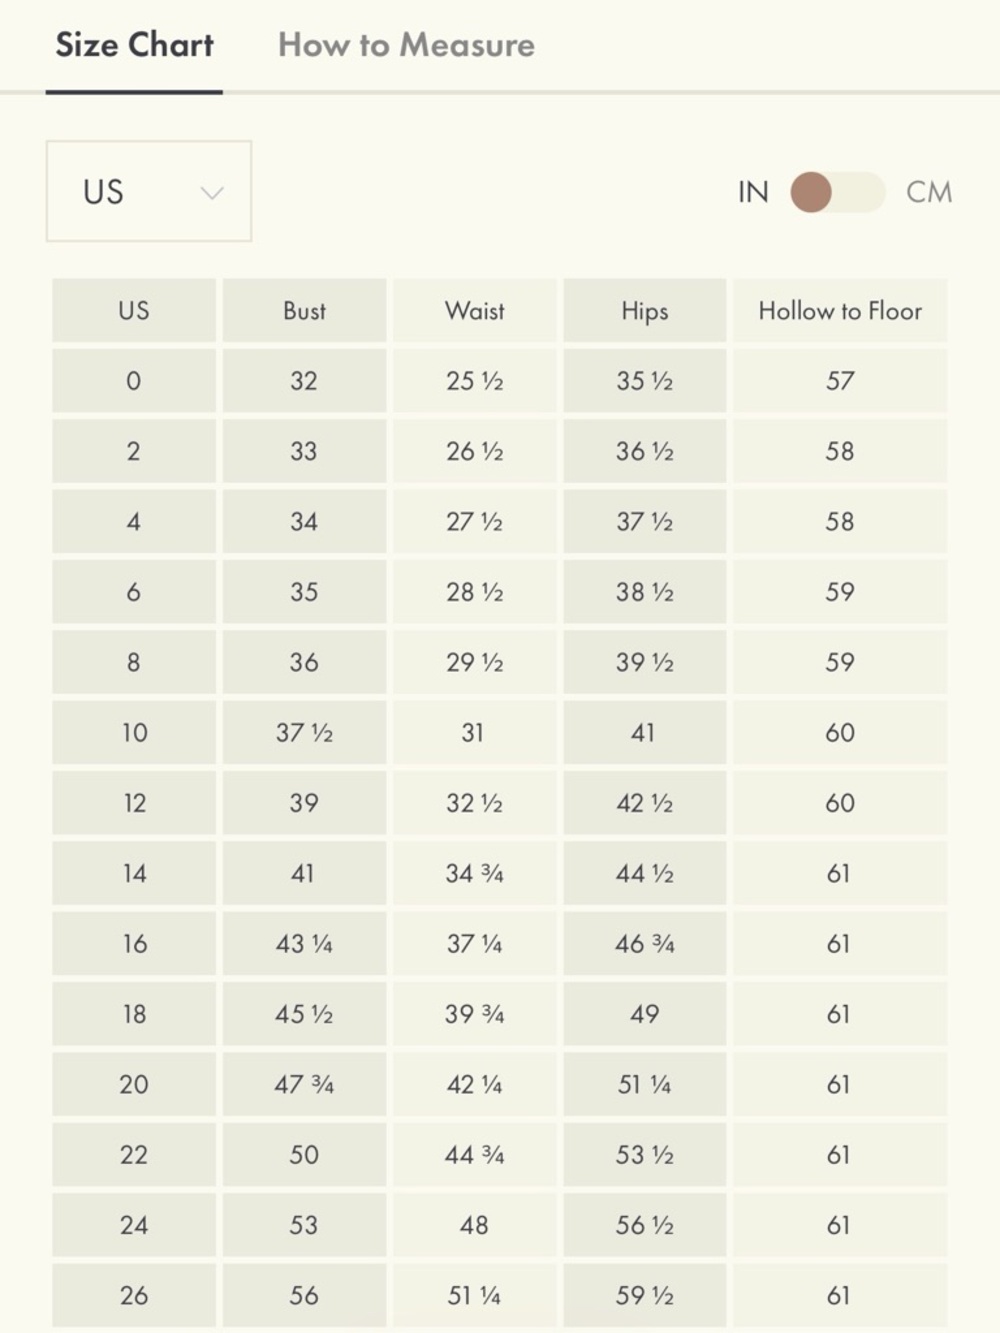
Task: Select the CM unit label
Action: click(x=929, y=192)
